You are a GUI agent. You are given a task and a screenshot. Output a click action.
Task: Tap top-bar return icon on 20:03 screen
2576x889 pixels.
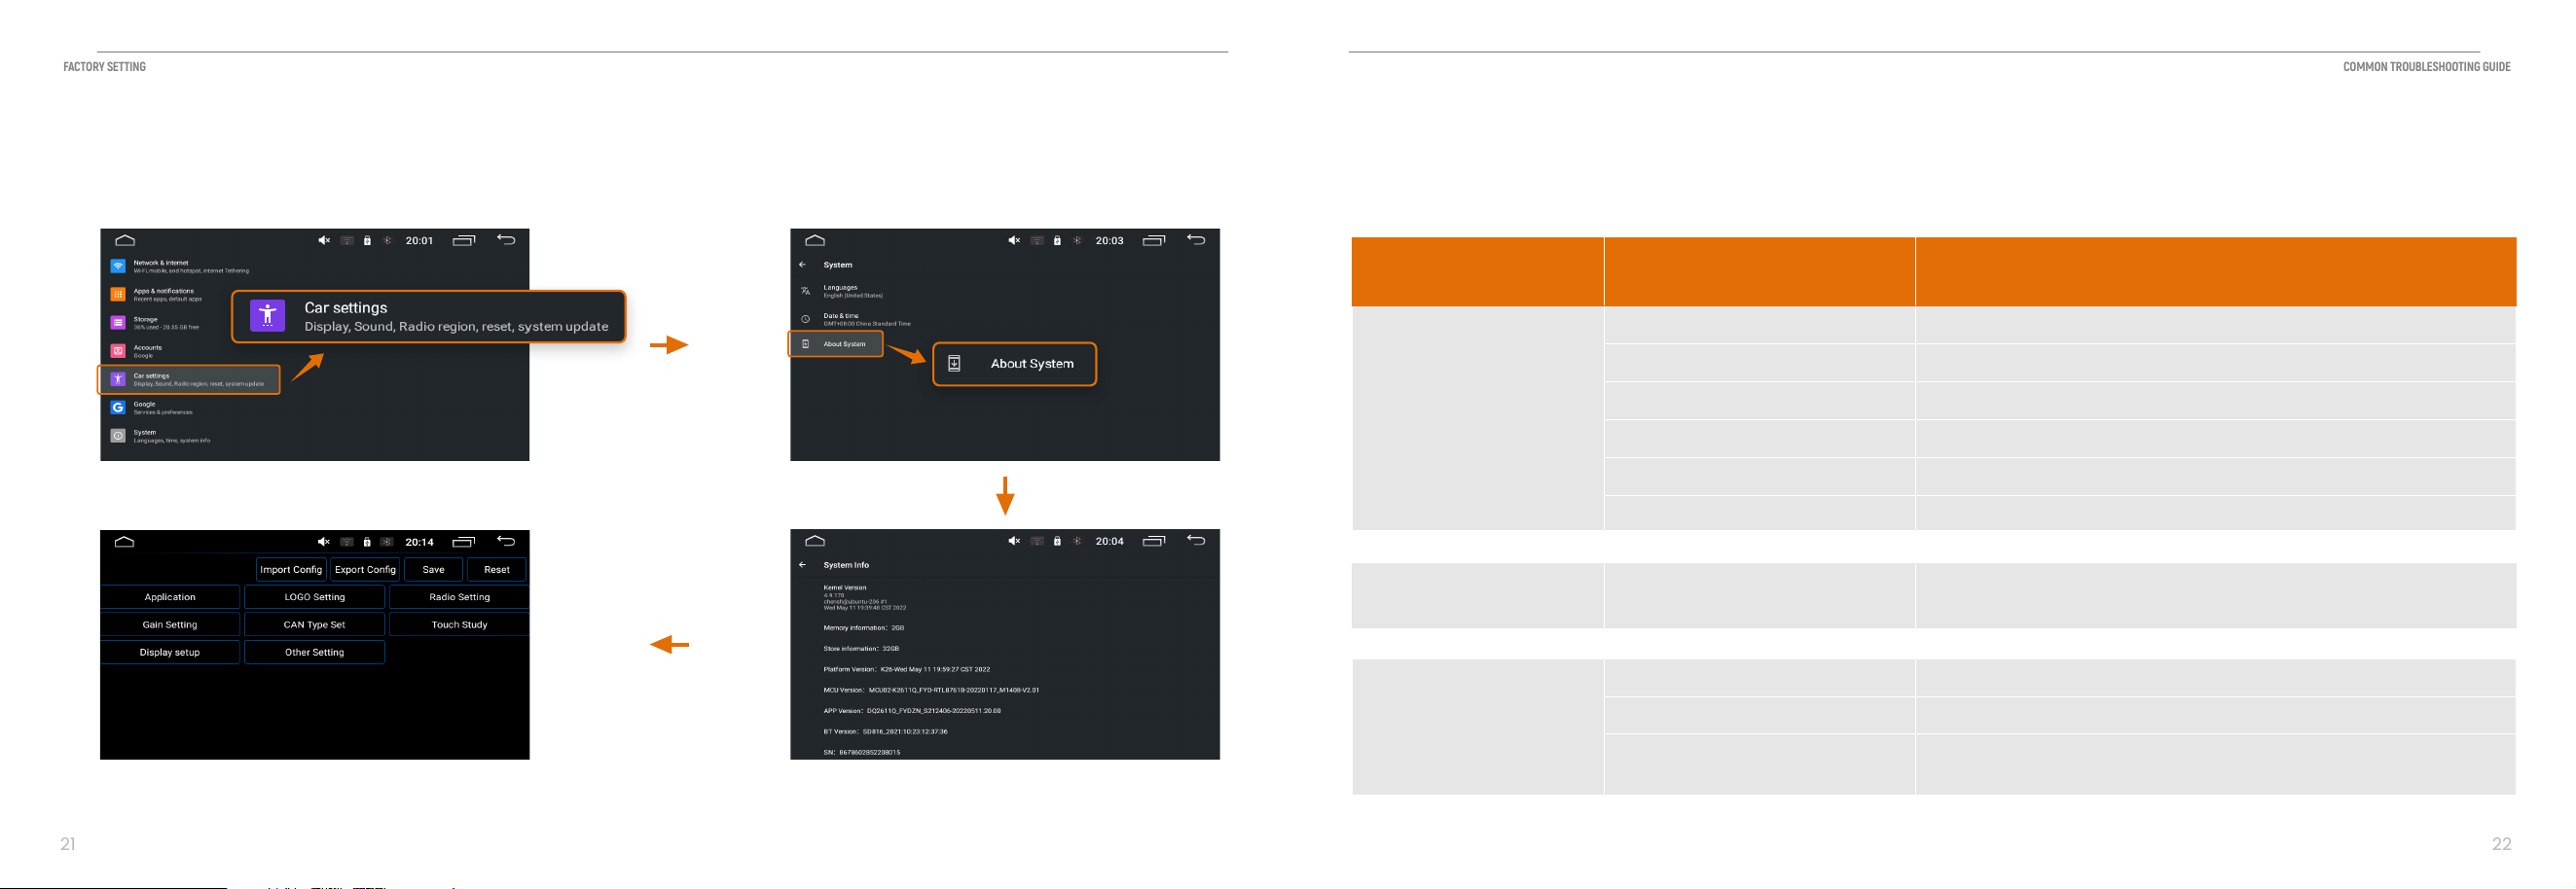click(x=1196, y=240)
